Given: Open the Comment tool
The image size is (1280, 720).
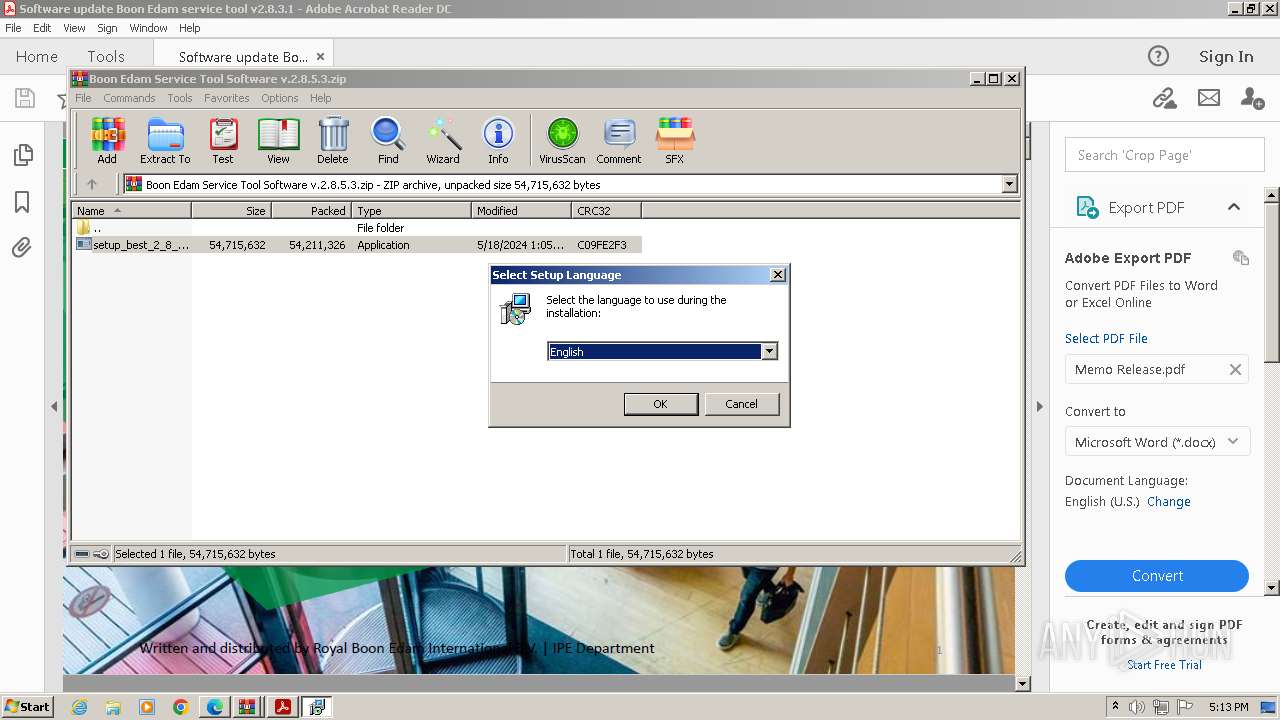Looking at the screenshot, I should pos(619,140).
